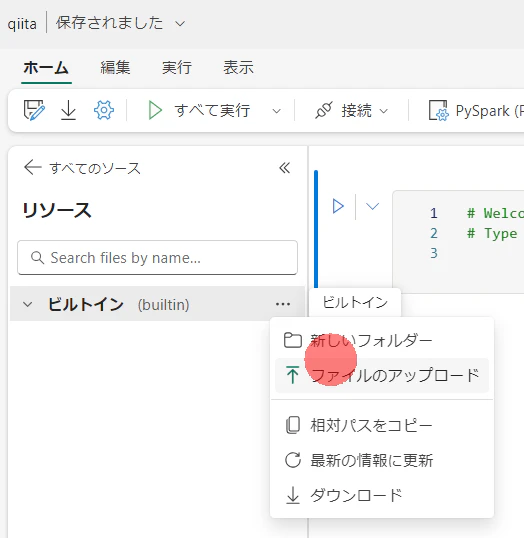This screenshot has width=524, height=538.
Task: Click the magnifier icon in search box
Action: tap(37, 258)
